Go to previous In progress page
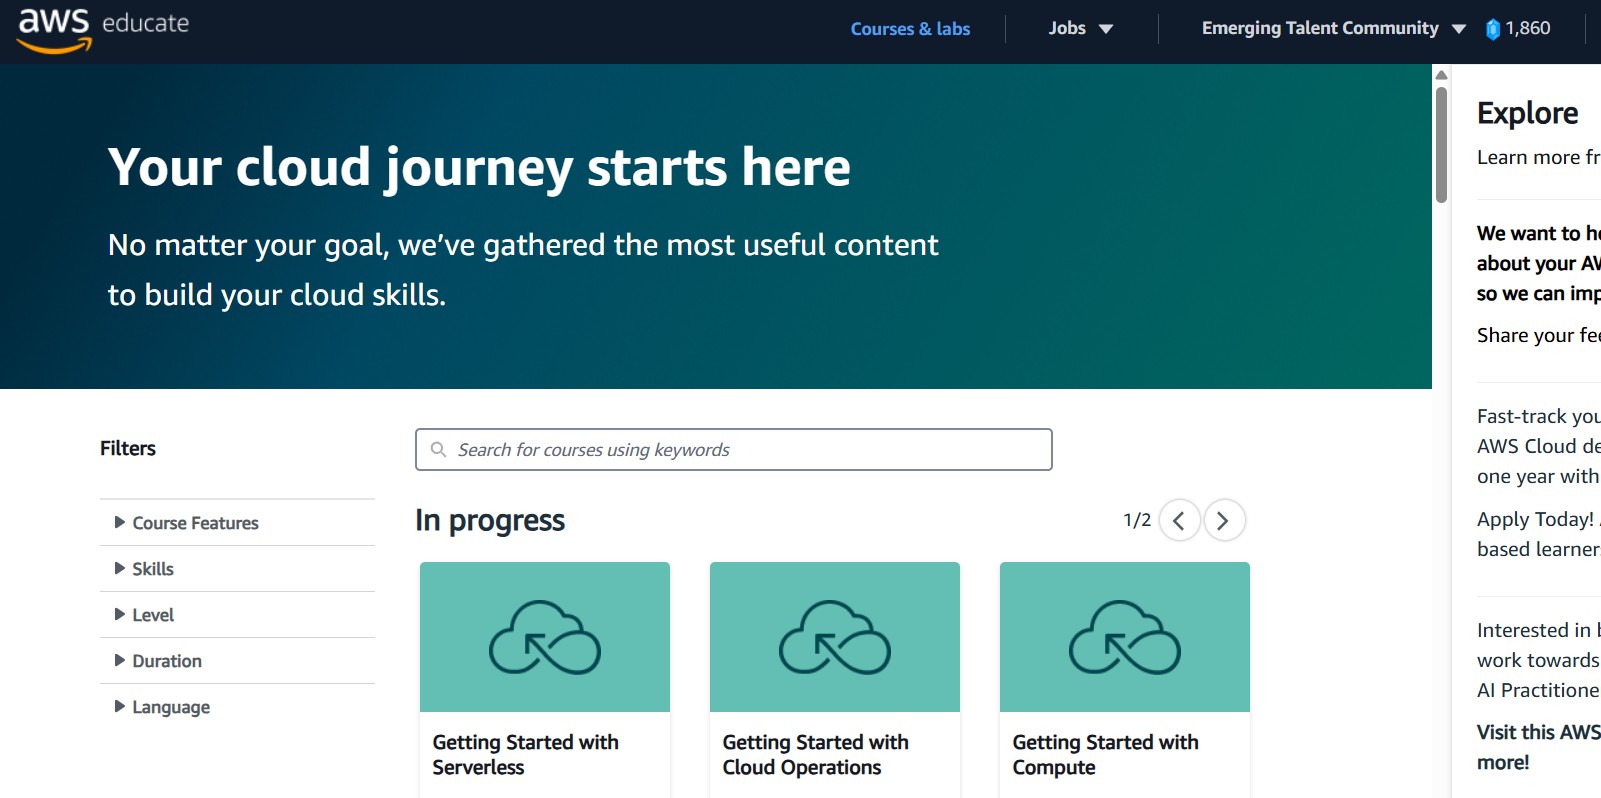This screenshot has height=798, width=1601. pyautogui.click(x=1179, y=520)
